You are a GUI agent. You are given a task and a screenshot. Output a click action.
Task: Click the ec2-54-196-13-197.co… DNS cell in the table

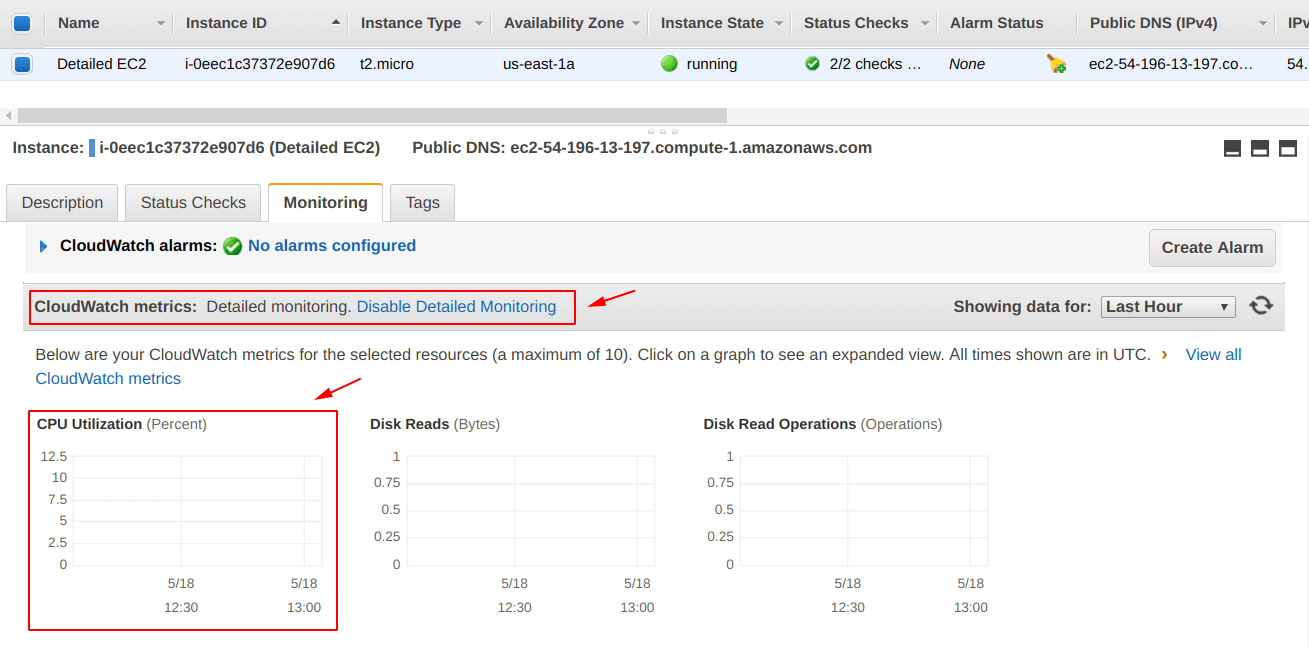coord(1171,64)
